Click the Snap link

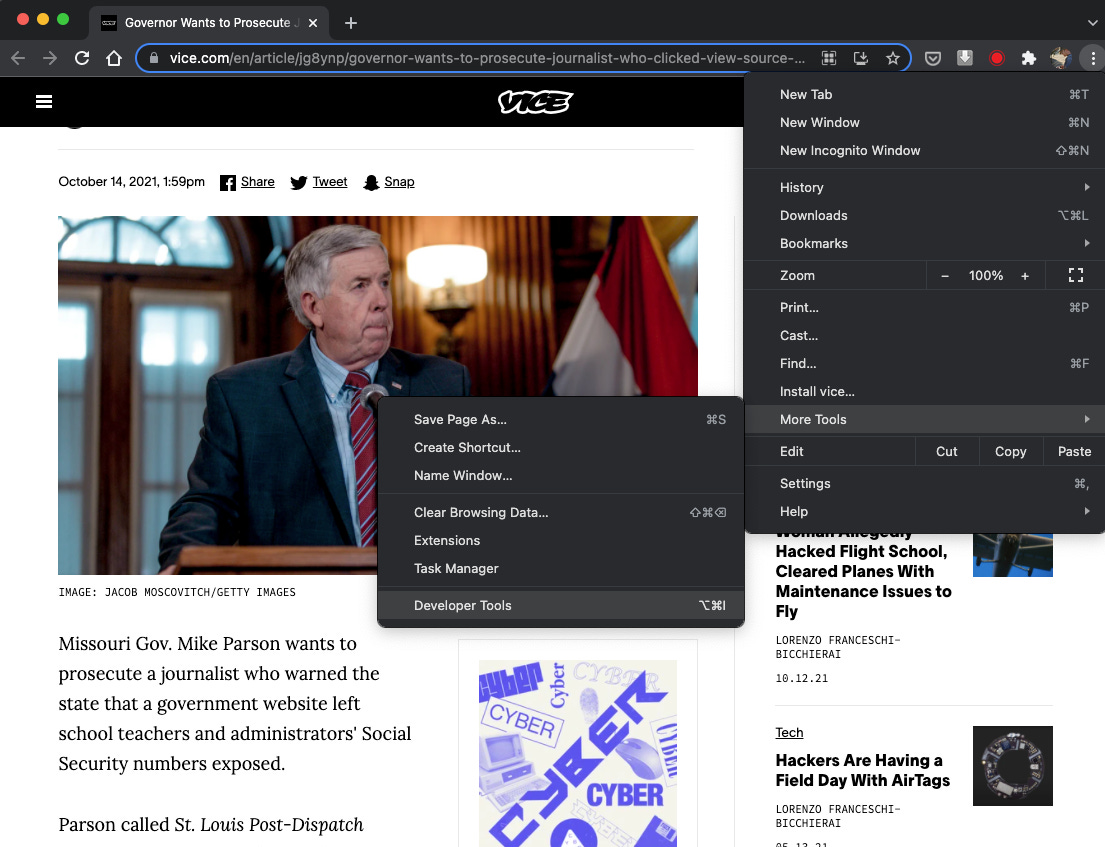399,182
